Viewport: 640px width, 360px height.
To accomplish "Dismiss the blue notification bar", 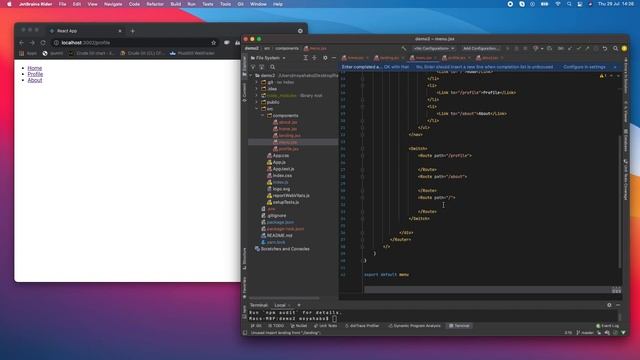I will click(x=615, y=67).
